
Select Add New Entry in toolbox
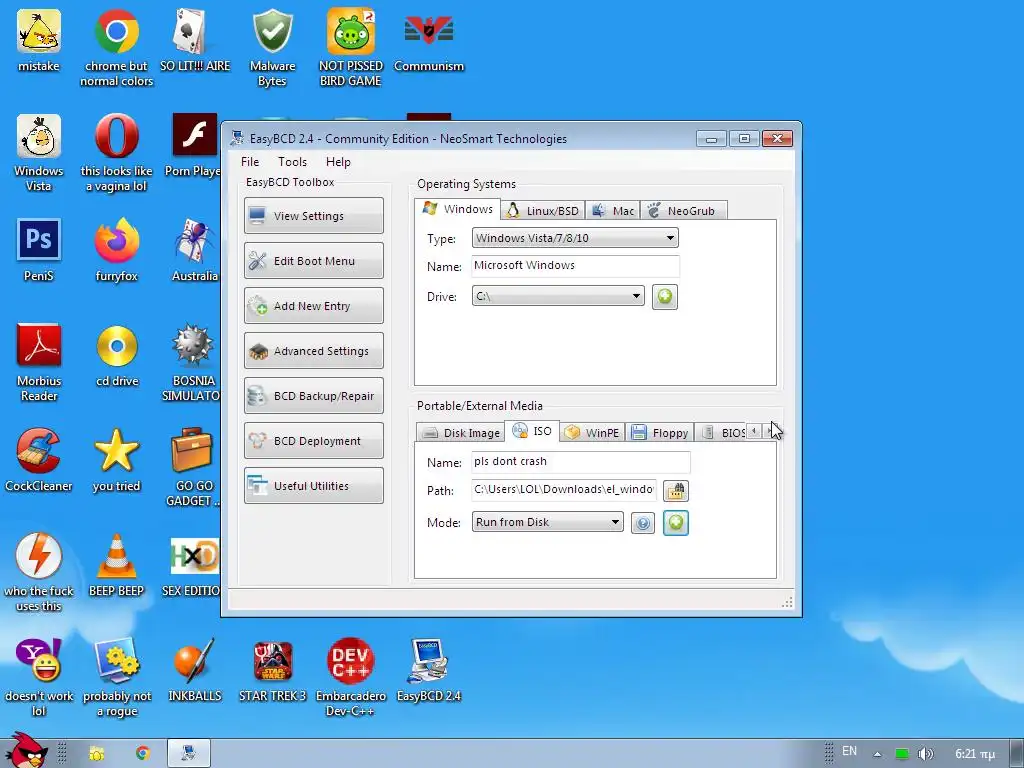(x=313, y=306)
